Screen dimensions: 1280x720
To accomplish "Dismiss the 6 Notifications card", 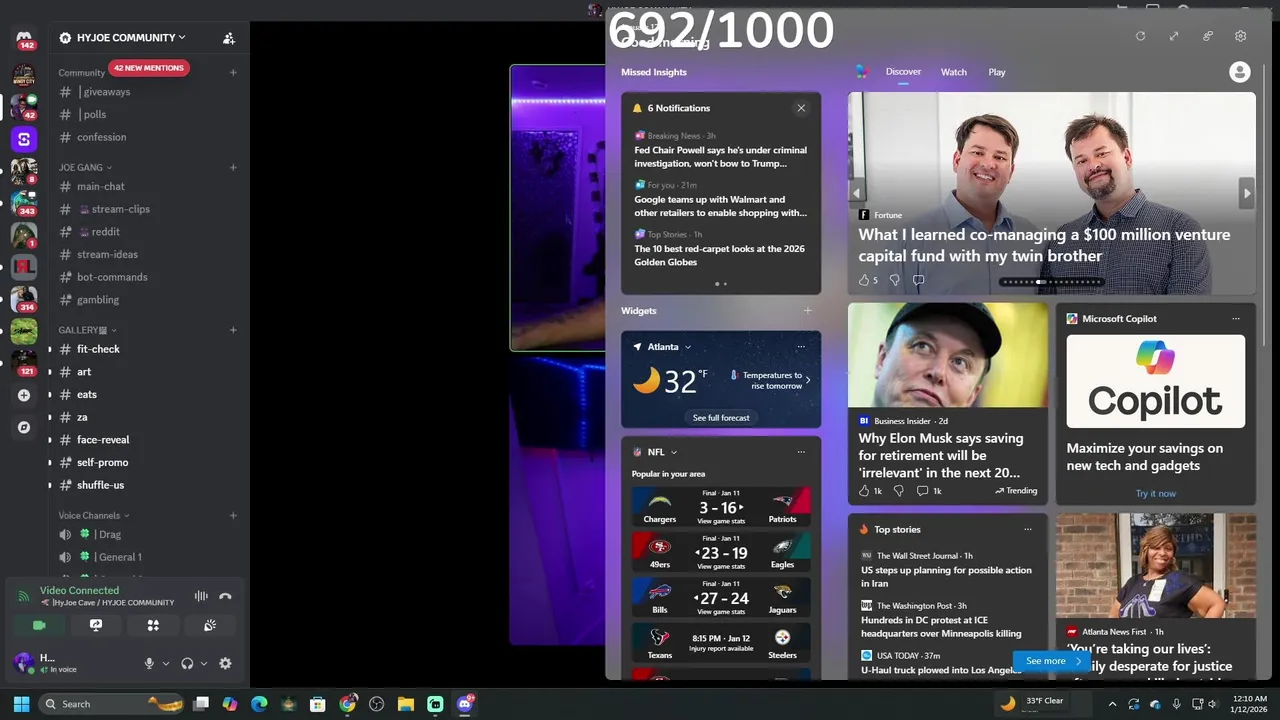I will (x=801, y=108).
